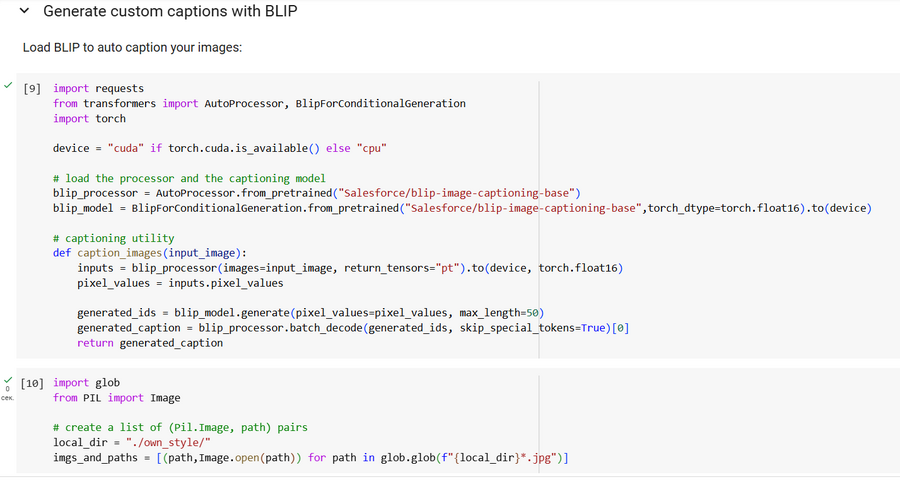Collapse the Generate custom captions section
Viewport: 900px width, 482px height.
click(25, 12)
